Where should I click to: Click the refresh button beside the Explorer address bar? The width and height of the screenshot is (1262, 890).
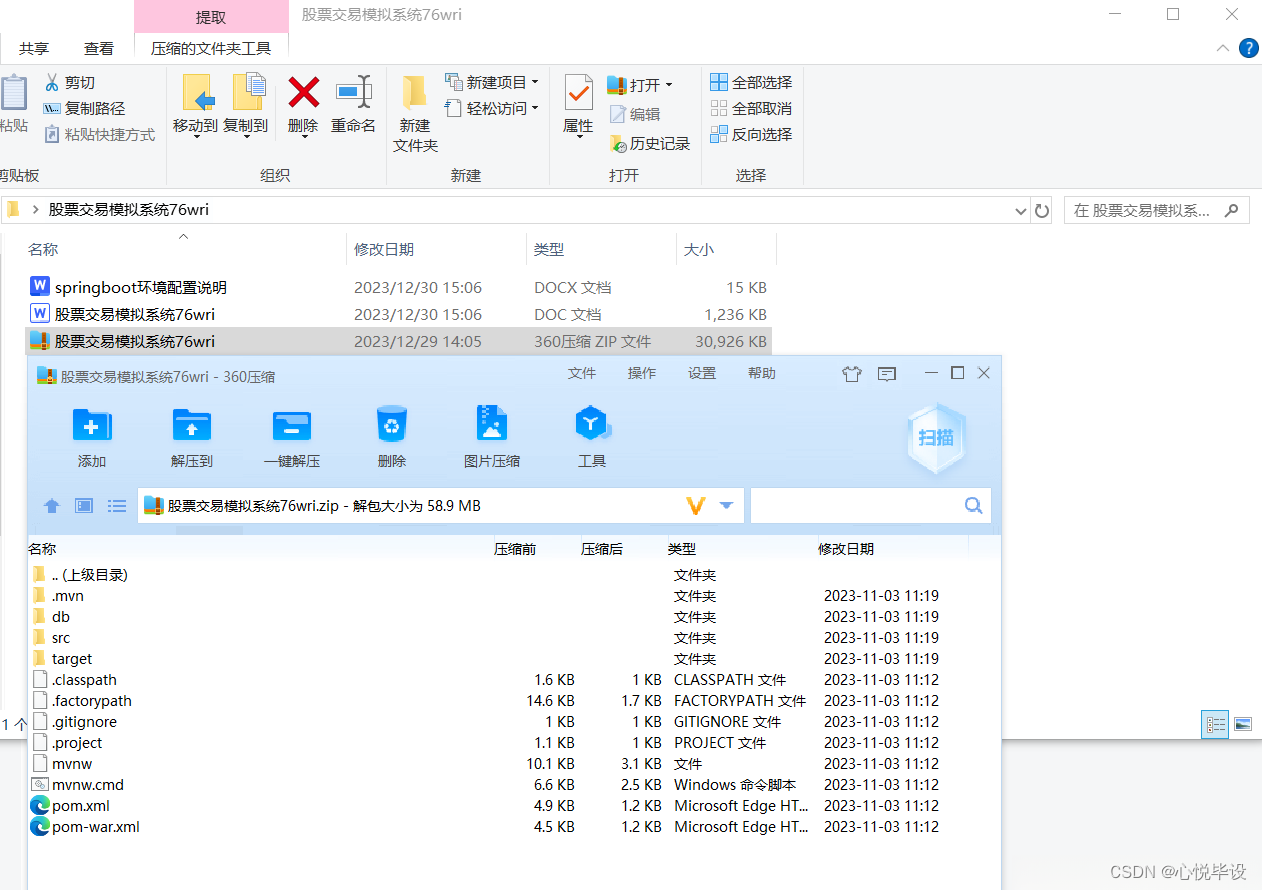[x=1042, y=211]
